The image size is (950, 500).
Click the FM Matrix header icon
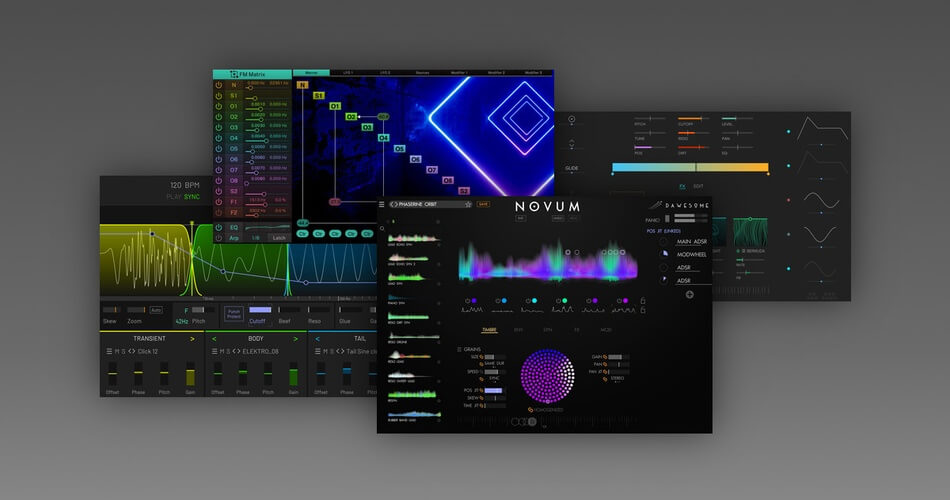click(x=234, y=75)
